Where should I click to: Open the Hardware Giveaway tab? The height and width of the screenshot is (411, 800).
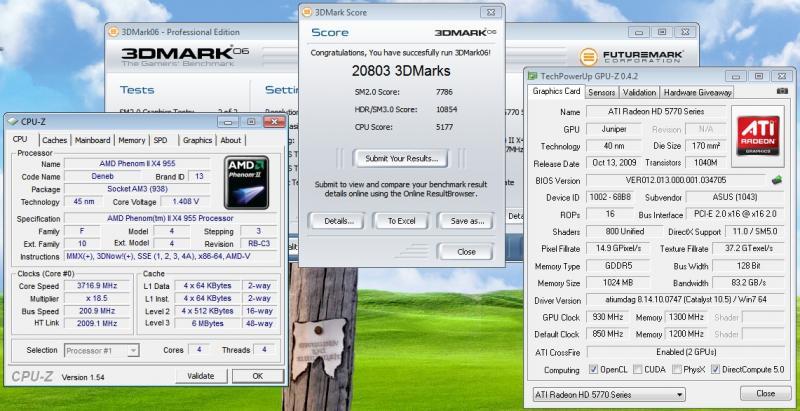[x=697, y=92]
